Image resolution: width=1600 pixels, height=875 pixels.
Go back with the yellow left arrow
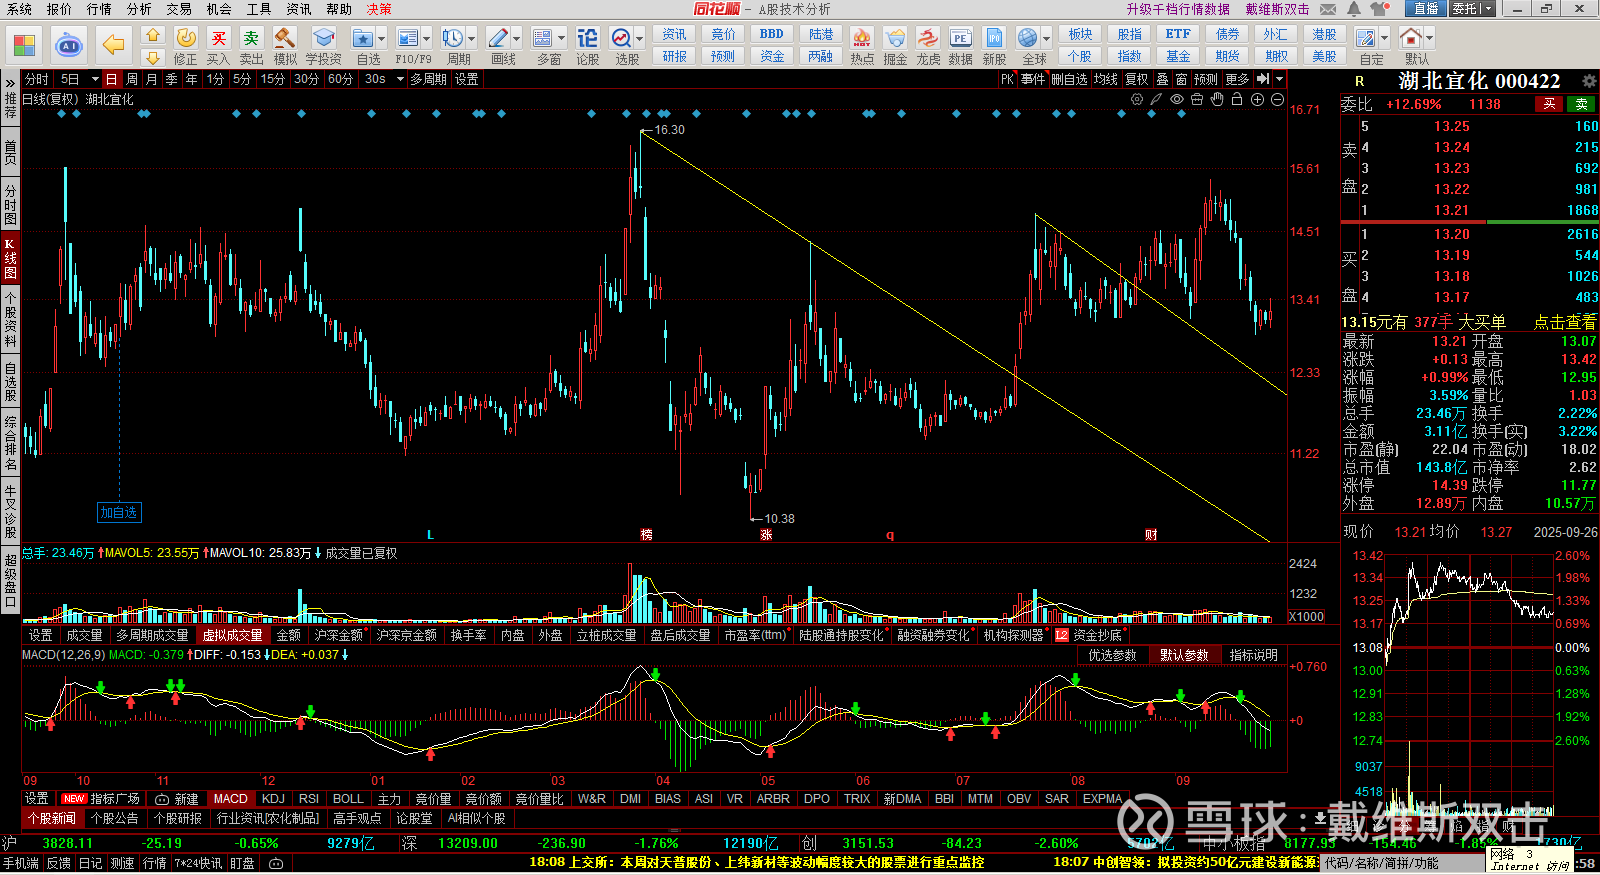tap(113, 45)
